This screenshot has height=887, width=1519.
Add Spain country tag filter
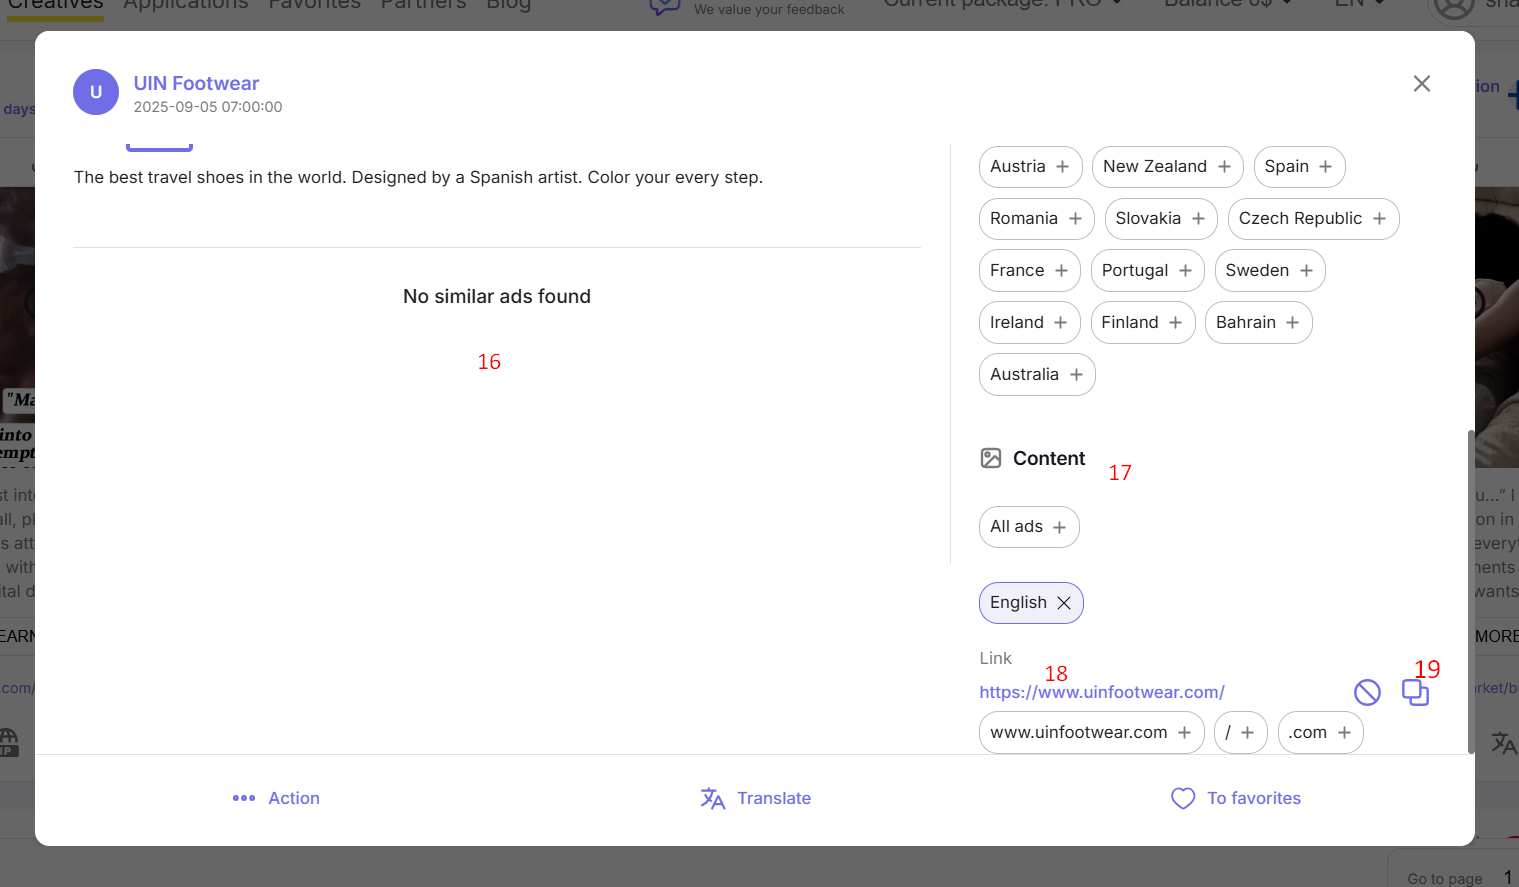1325,167
